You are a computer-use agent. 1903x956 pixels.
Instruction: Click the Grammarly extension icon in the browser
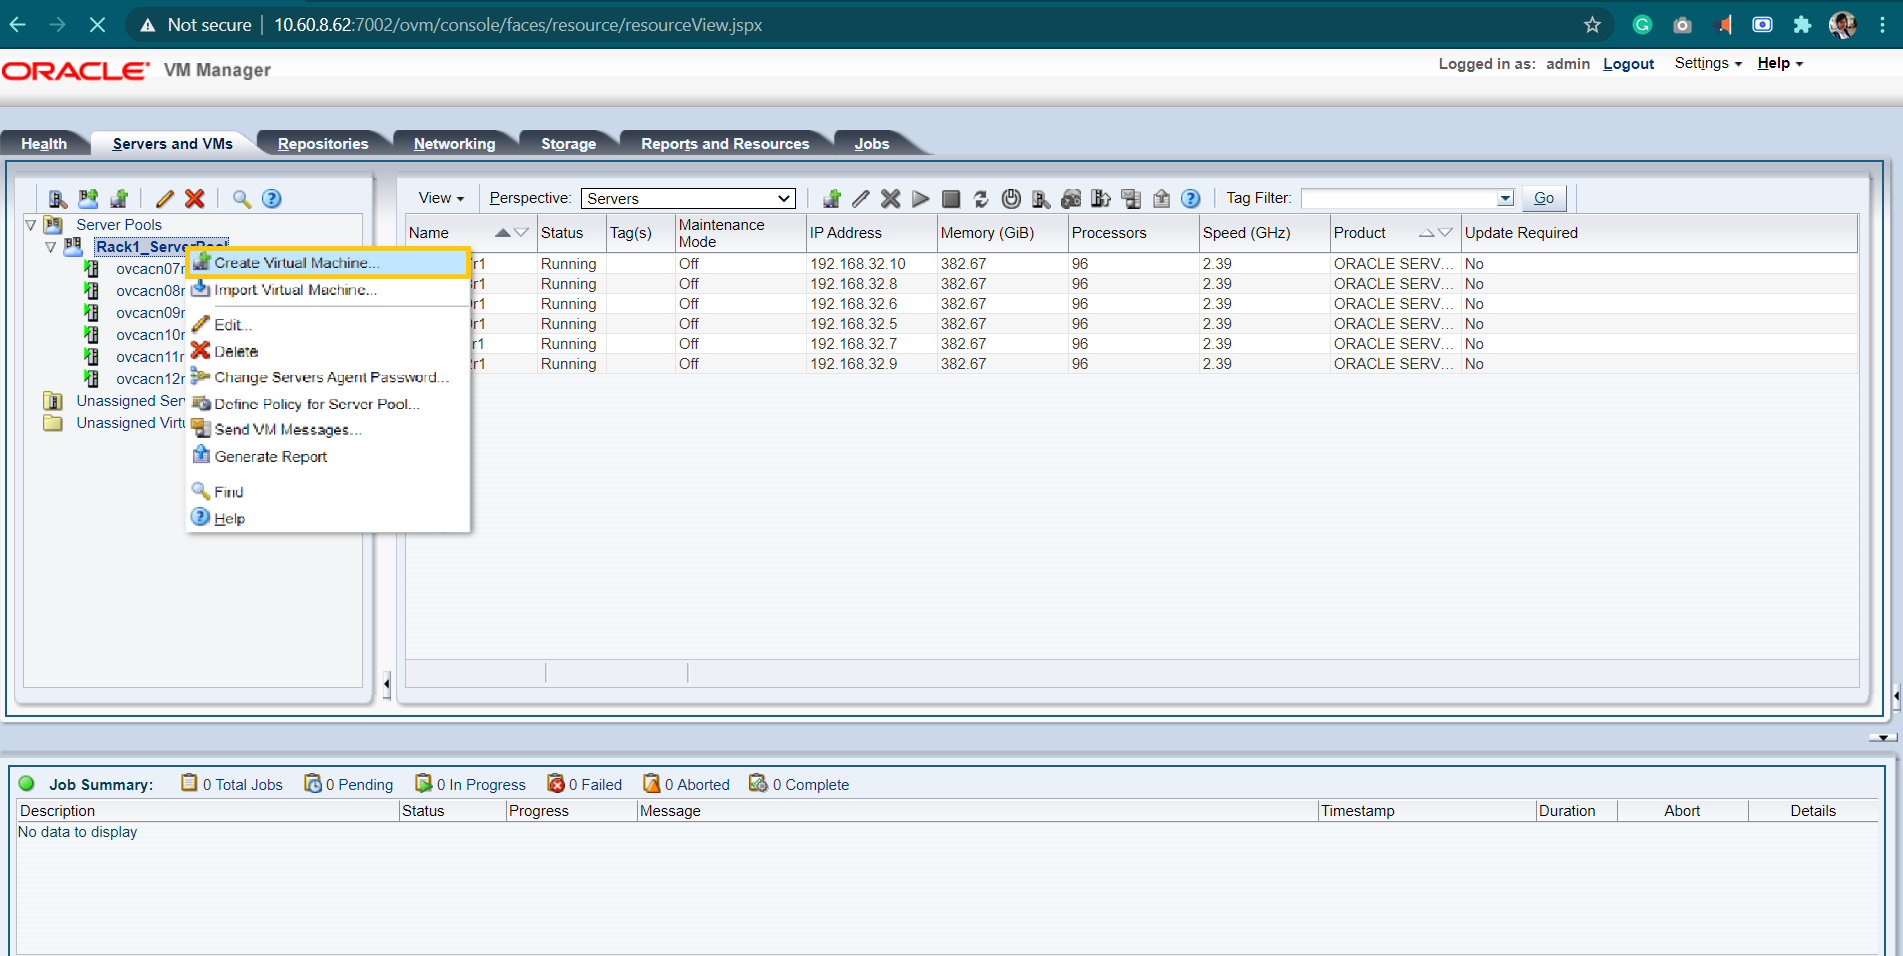pos(1642,25)
